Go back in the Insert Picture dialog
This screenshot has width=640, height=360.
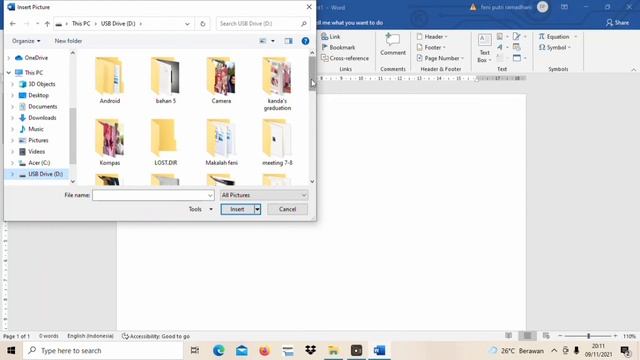coord(13,24)
